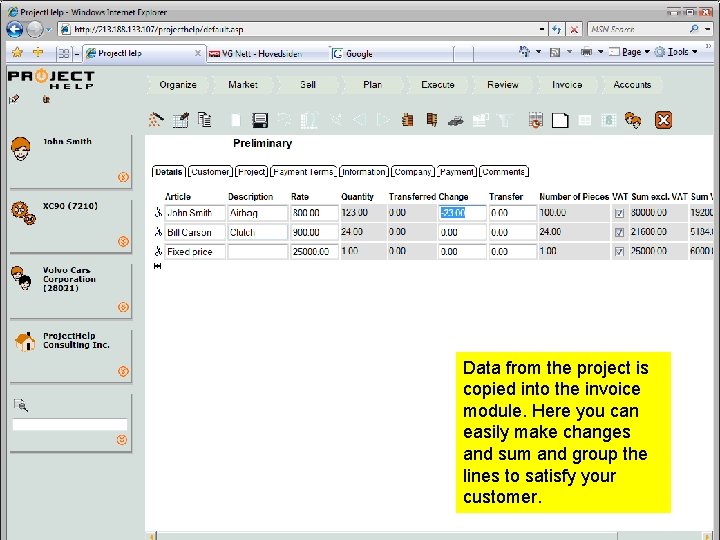This screenshot has width=720, height=540.
Task: Switch to the Customer tab
Action: point(210,172)
